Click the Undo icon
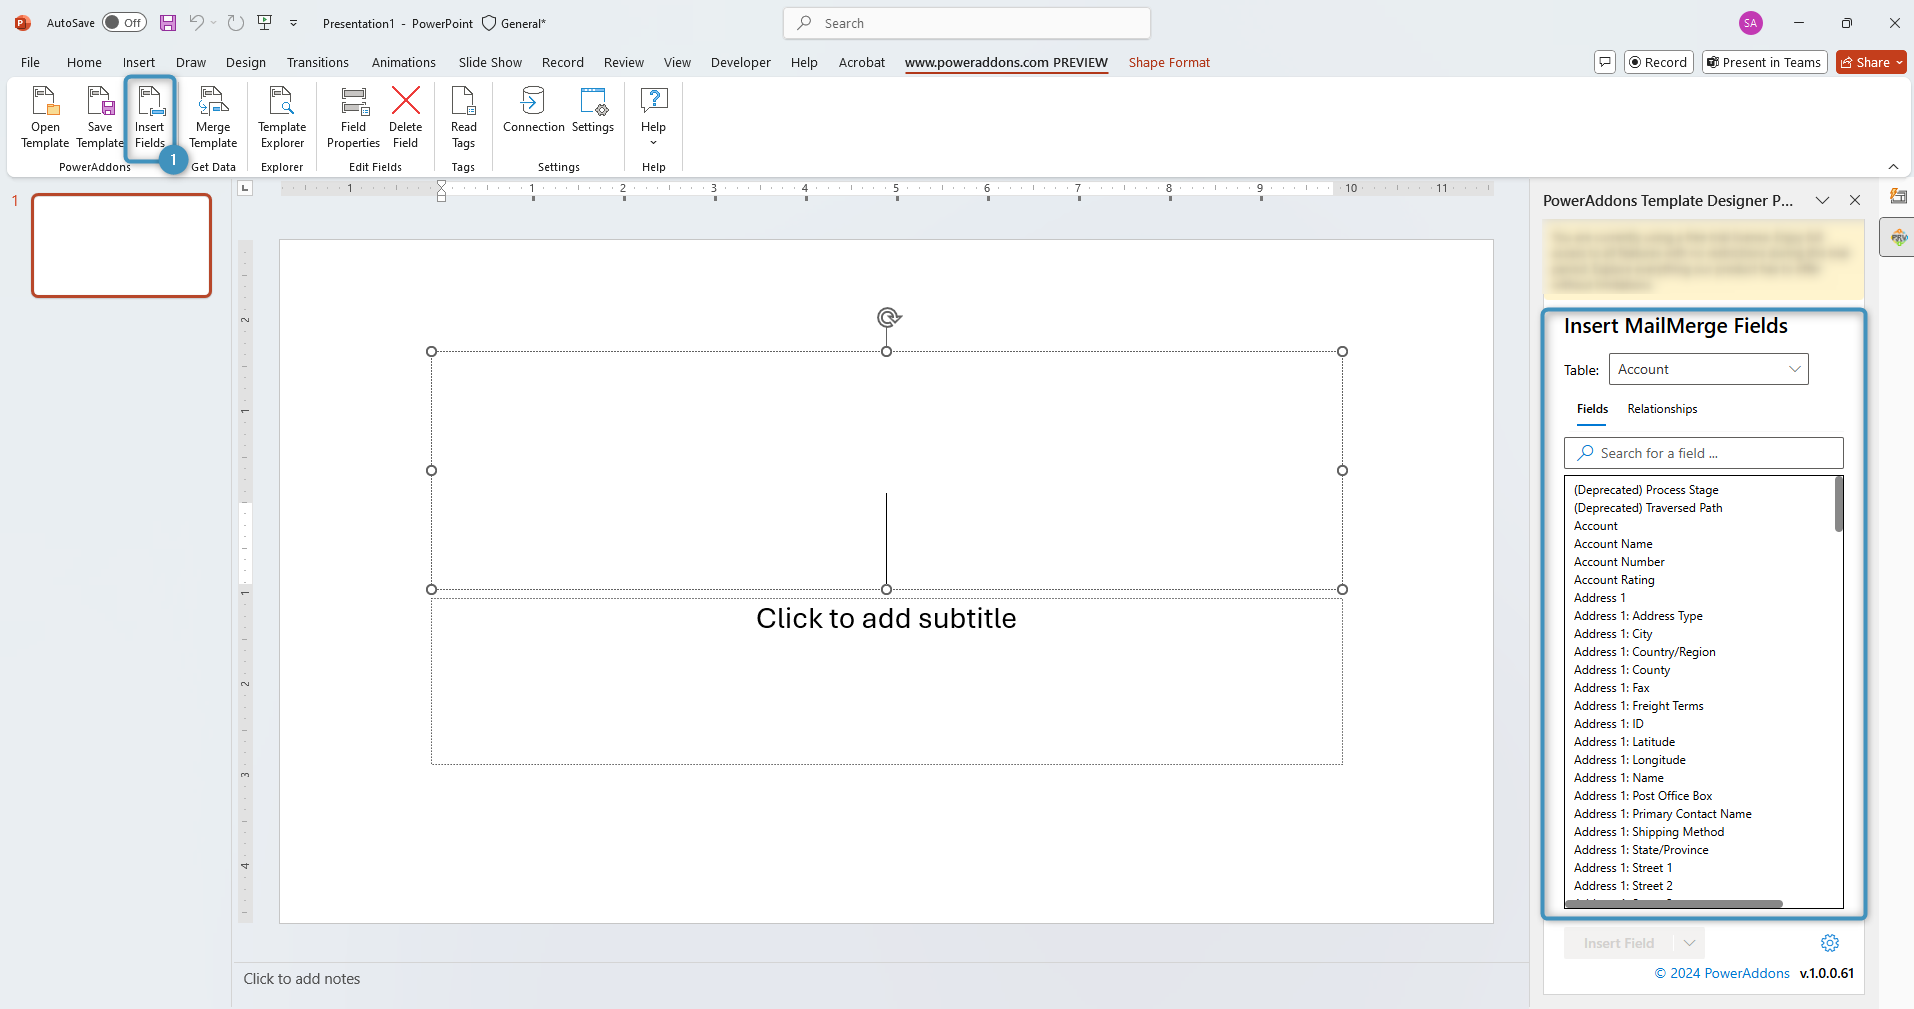This screenshot has width=1914, height=1009. [x=197, y=23]
